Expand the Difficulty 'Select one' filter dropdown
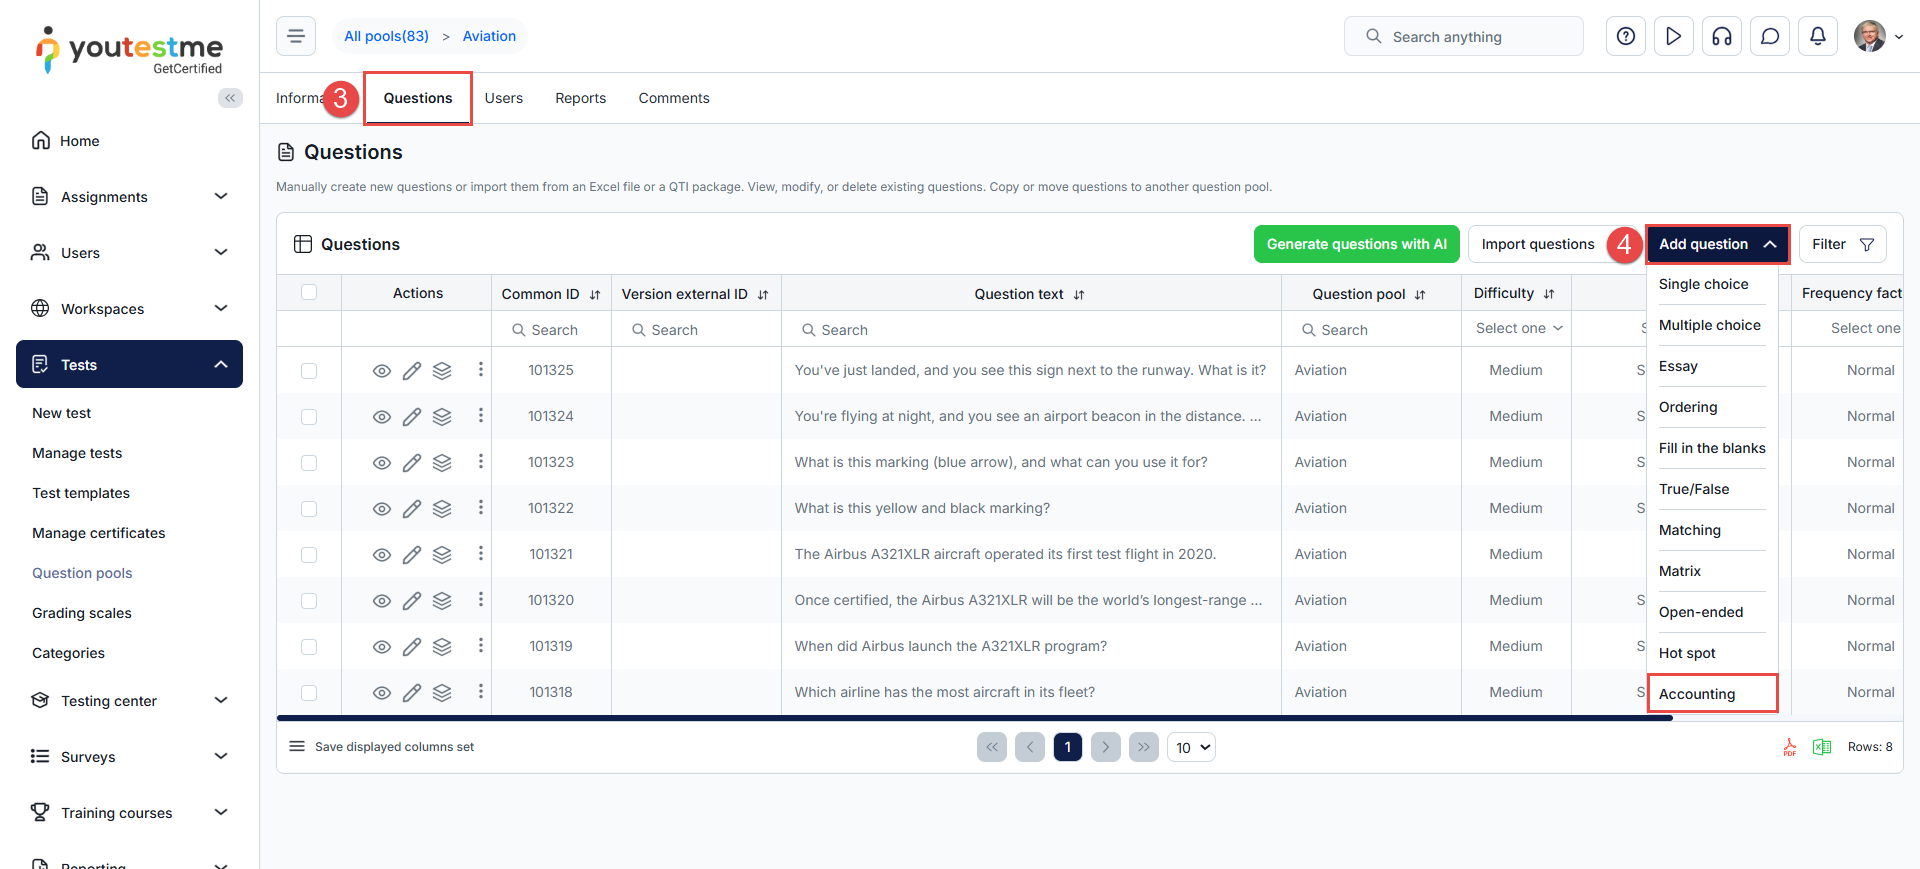1920x869 pixels. click(1517, 329)
